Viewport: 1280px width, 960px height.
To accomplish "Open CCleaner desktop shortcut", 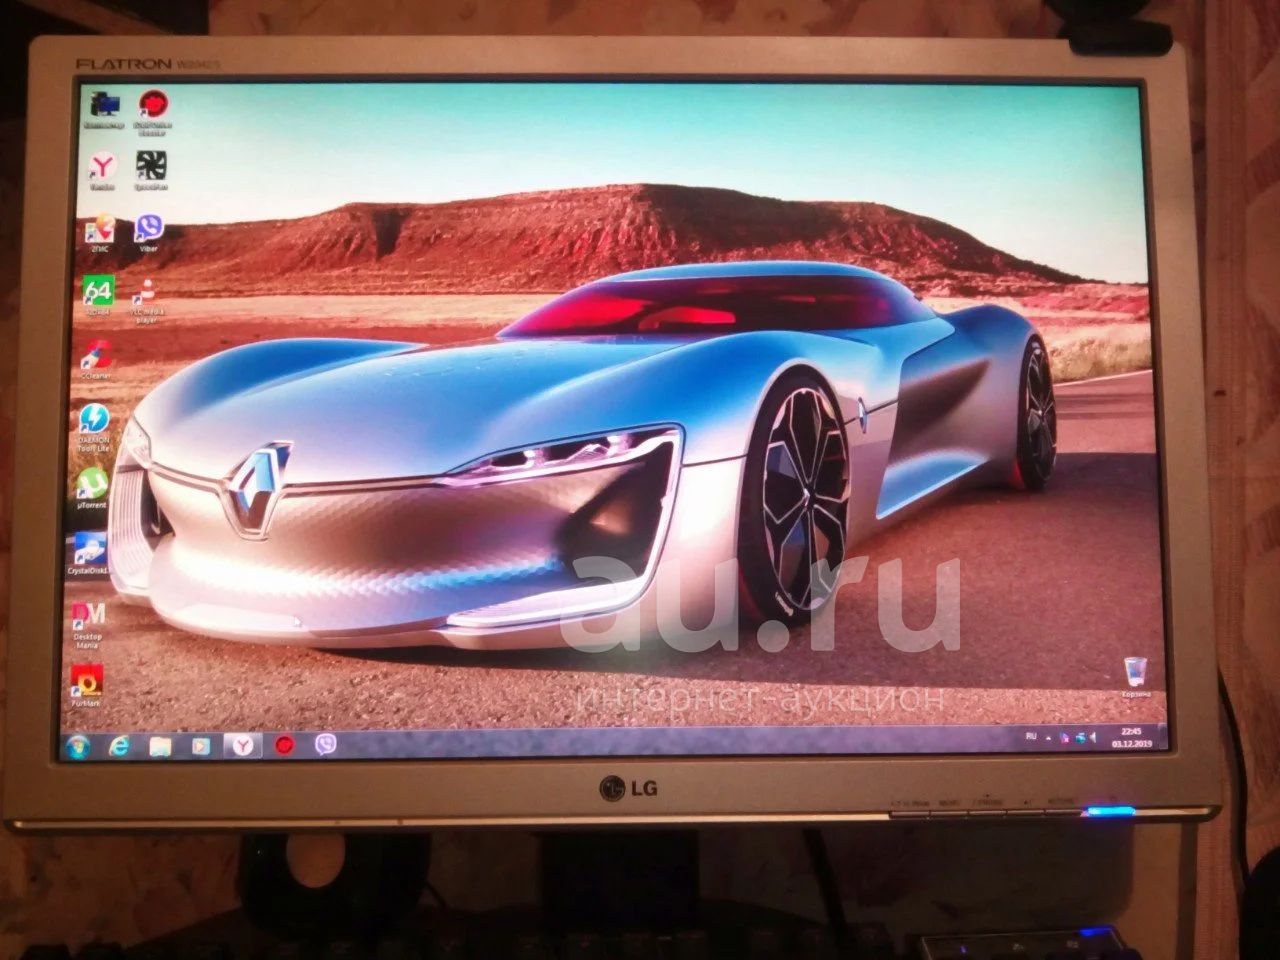I will click(x=98, y=360).
